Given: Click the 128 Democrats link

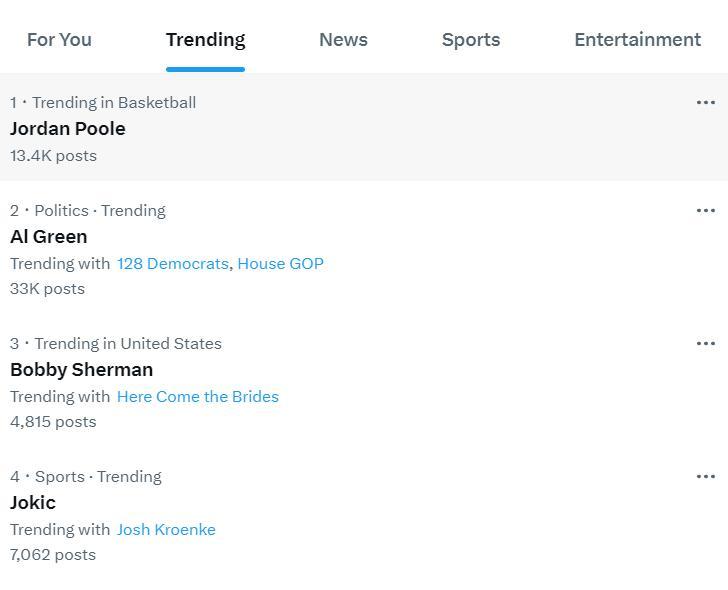Looking at the screenshot, I should [172, 264].
